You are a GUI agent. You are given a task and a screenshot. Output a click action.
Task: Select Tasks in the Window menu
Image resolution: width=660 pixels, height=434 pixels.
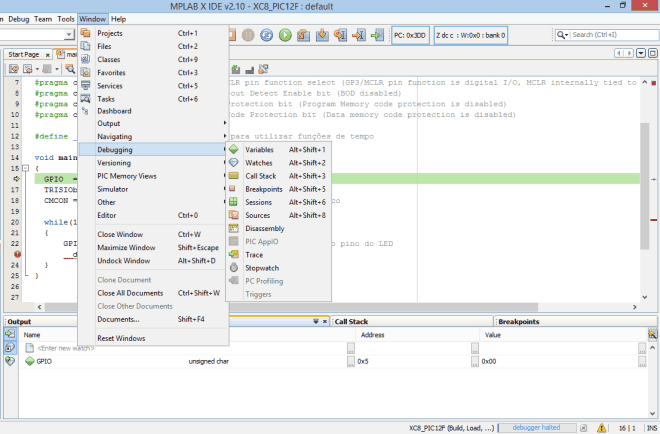pos(153,99)
